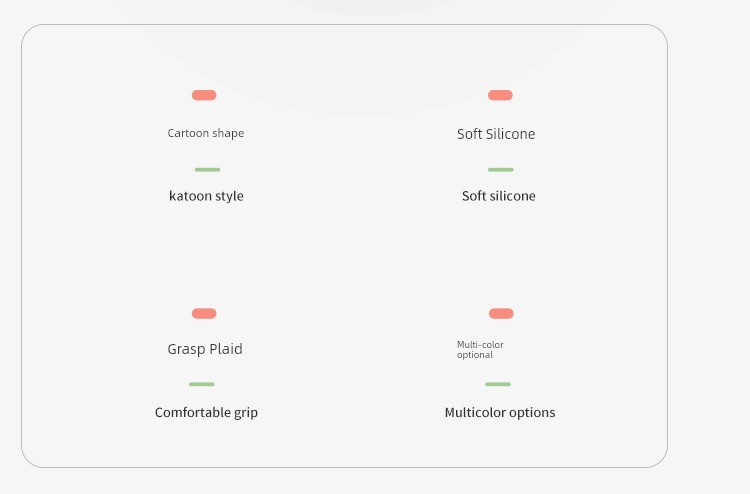Click the green bar above katoon style

208,170
